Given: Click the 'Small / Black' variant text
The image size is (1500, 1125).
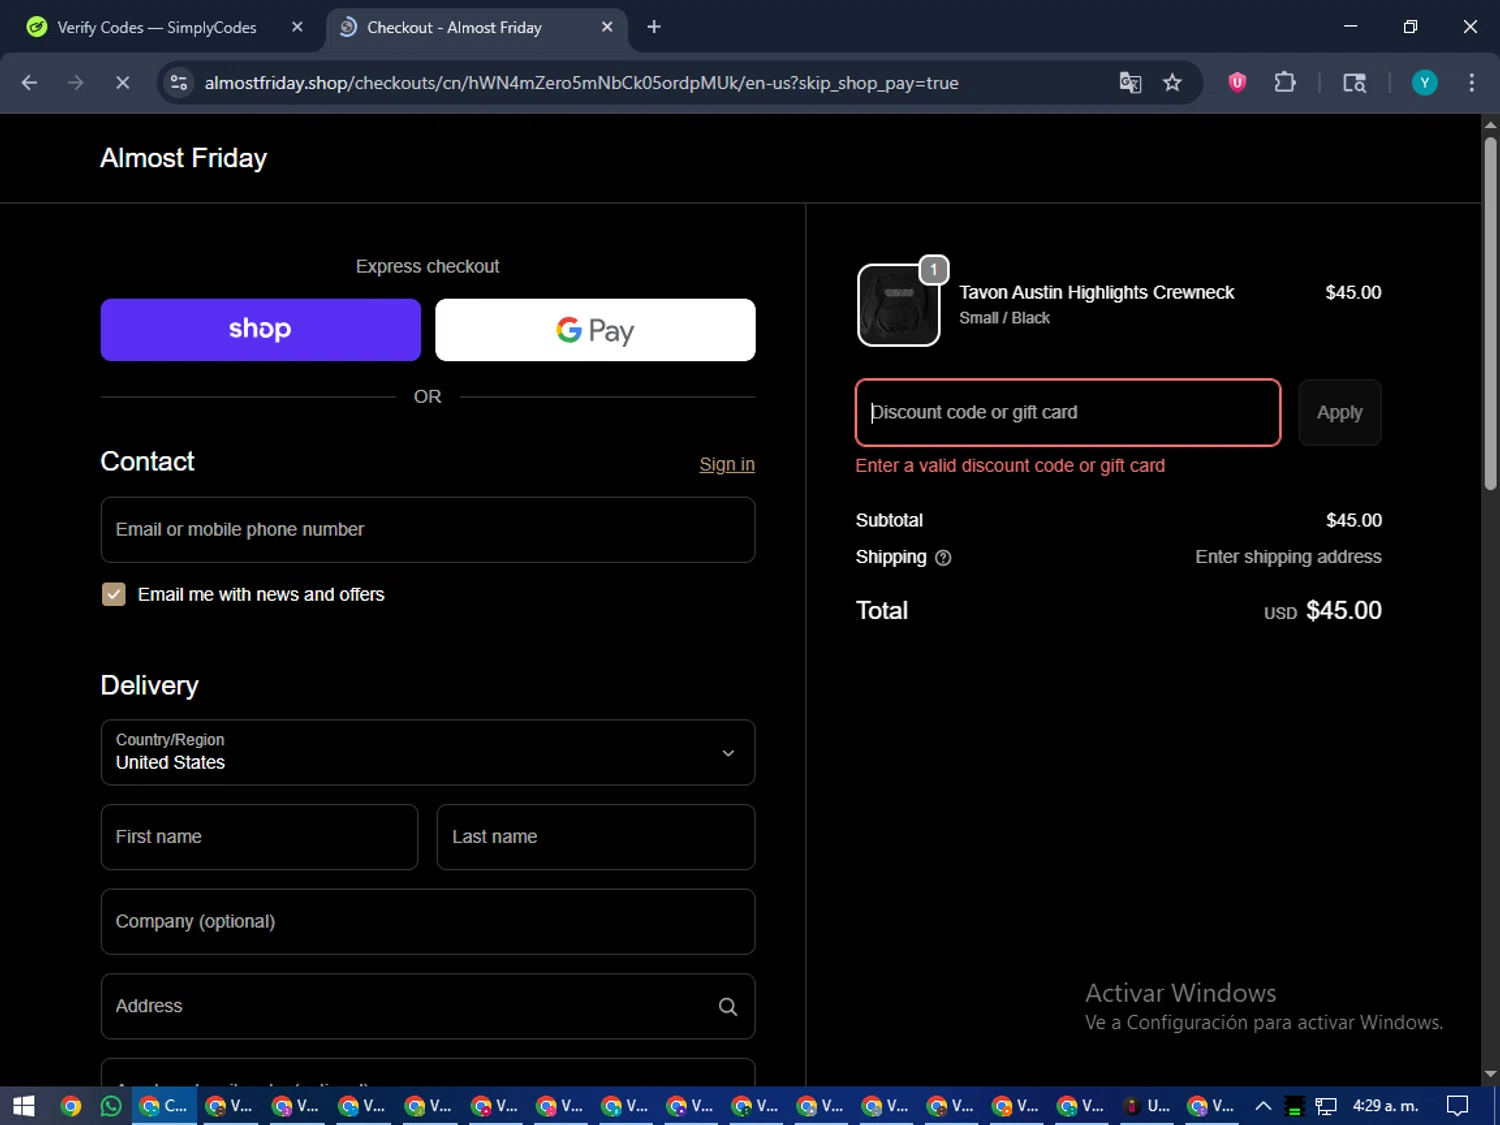Looking at the screenshot, I should [x=1004, y=318].
